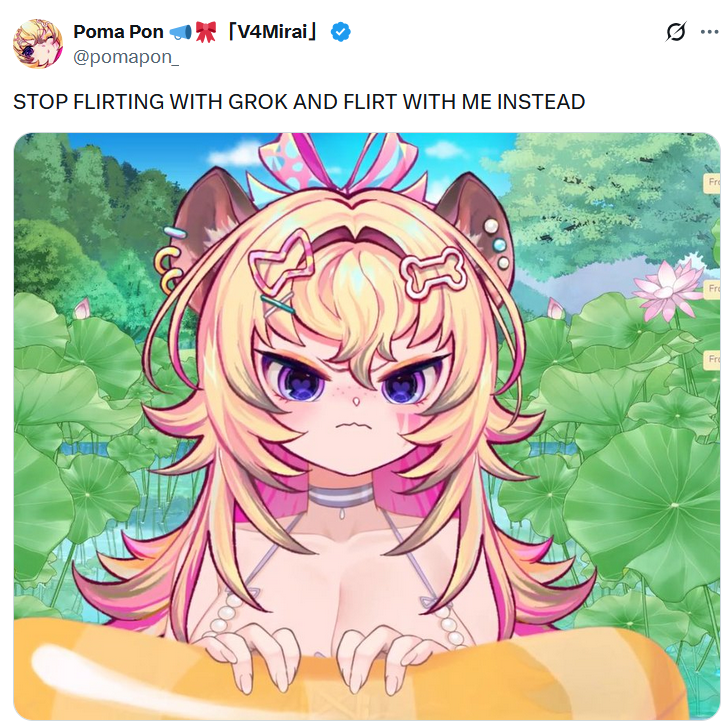The height and width of the screenshot is (725, 726).
Task: Click the pink lotus flower in the image
Action: [x=667, y=290]
